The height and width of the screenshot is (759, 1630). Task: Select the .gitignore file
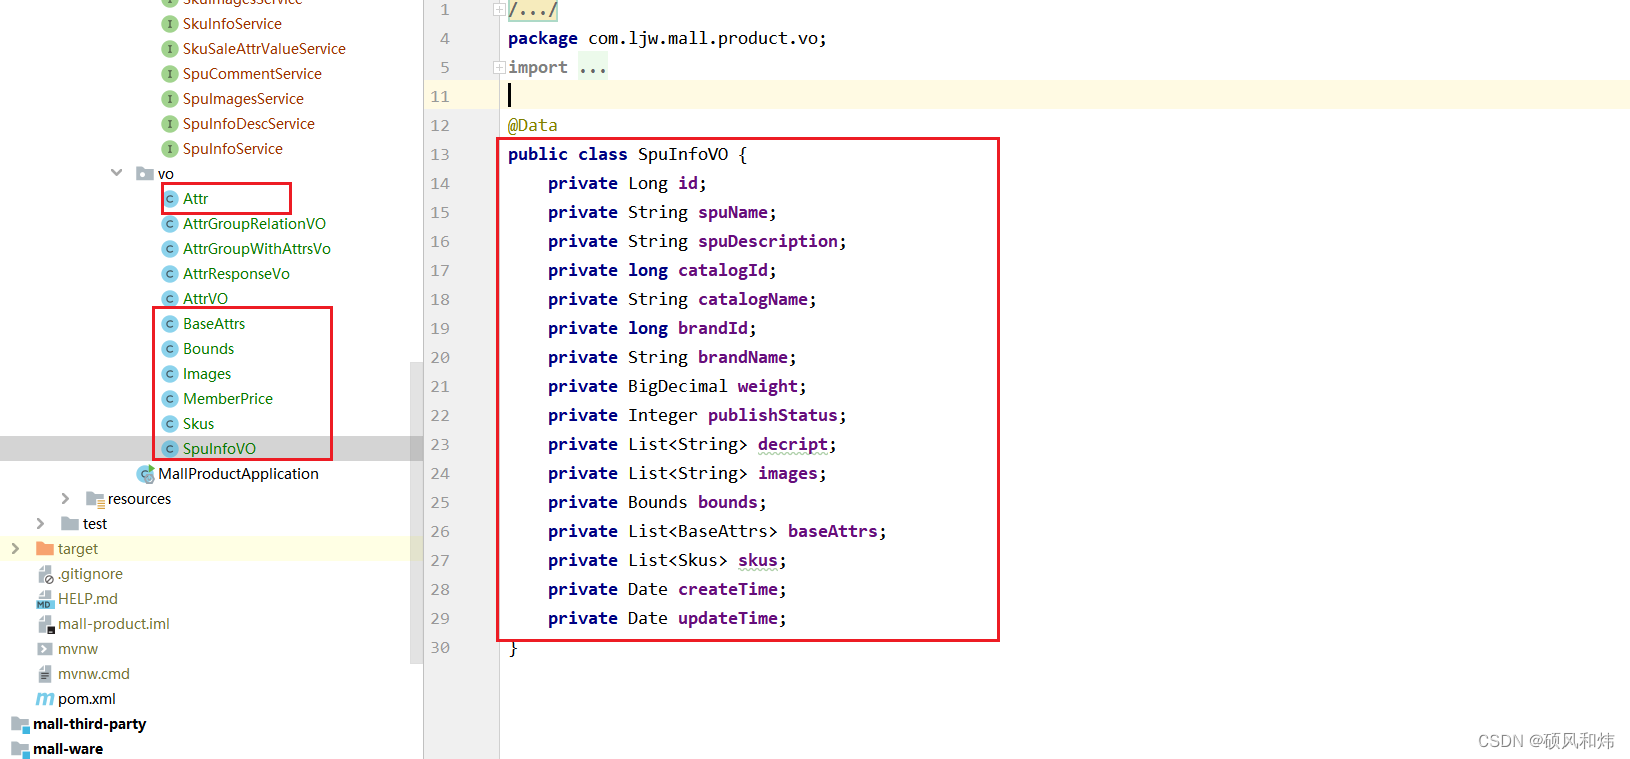[90, 574]
